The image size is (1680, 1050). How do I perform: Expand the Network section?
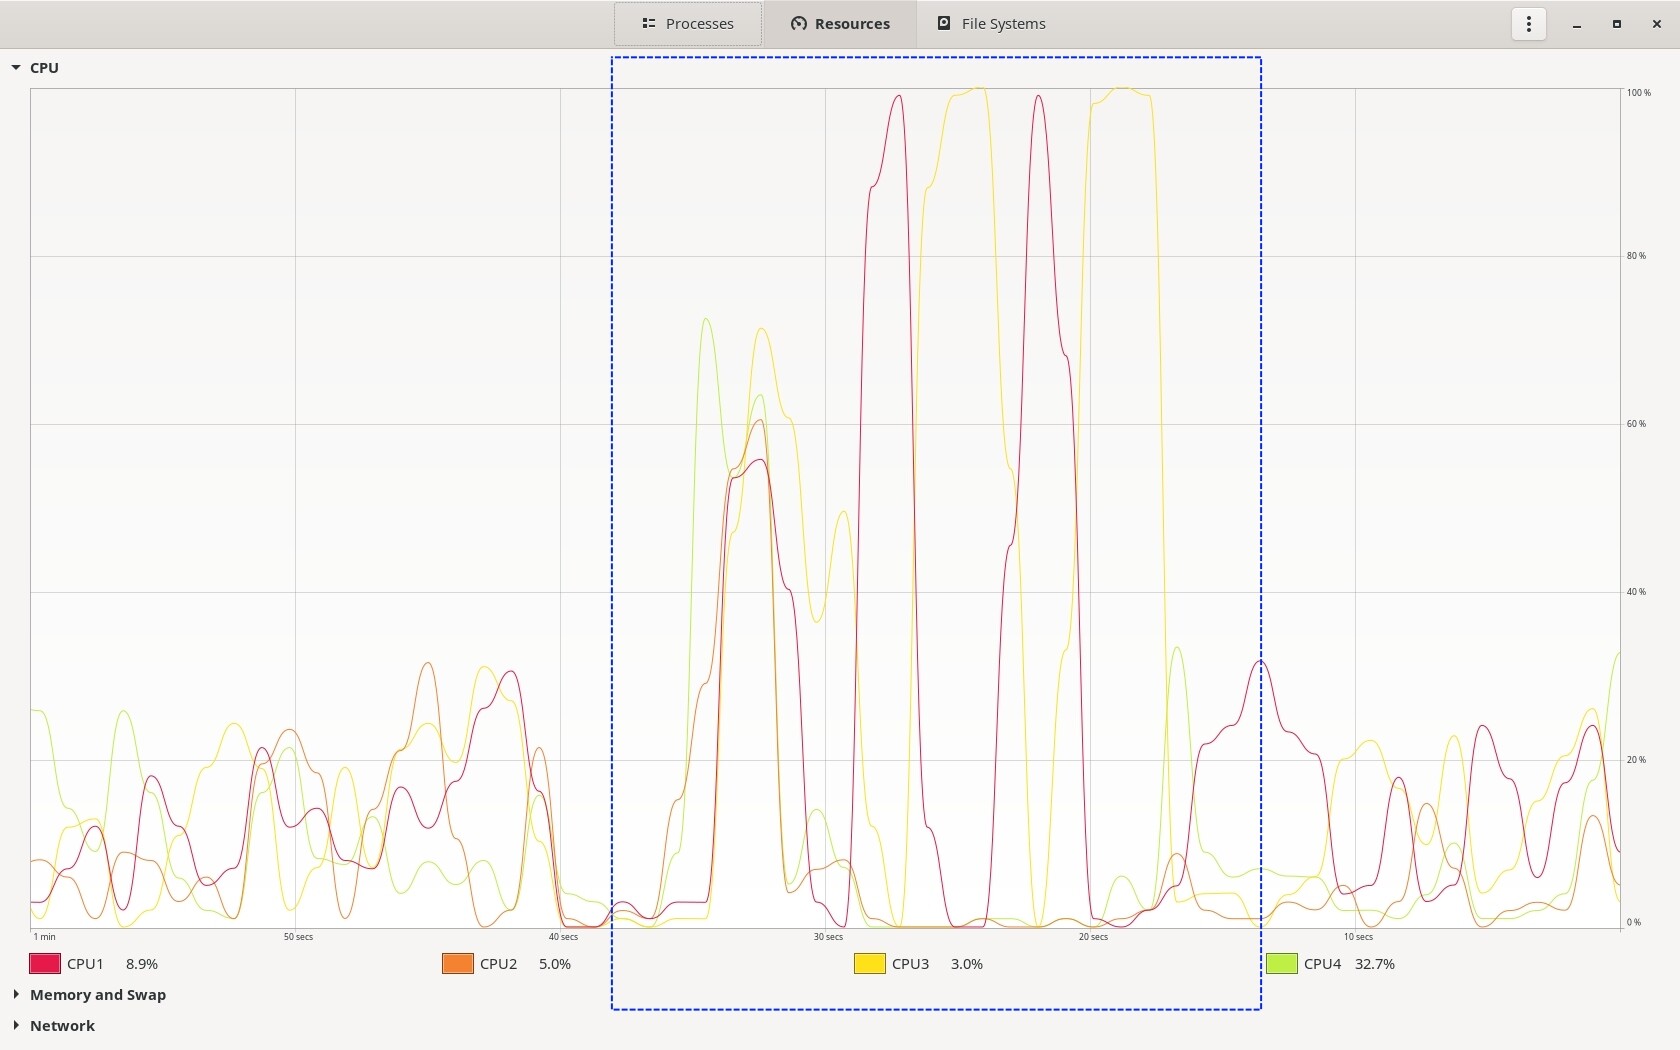[x=16, y=1026]
